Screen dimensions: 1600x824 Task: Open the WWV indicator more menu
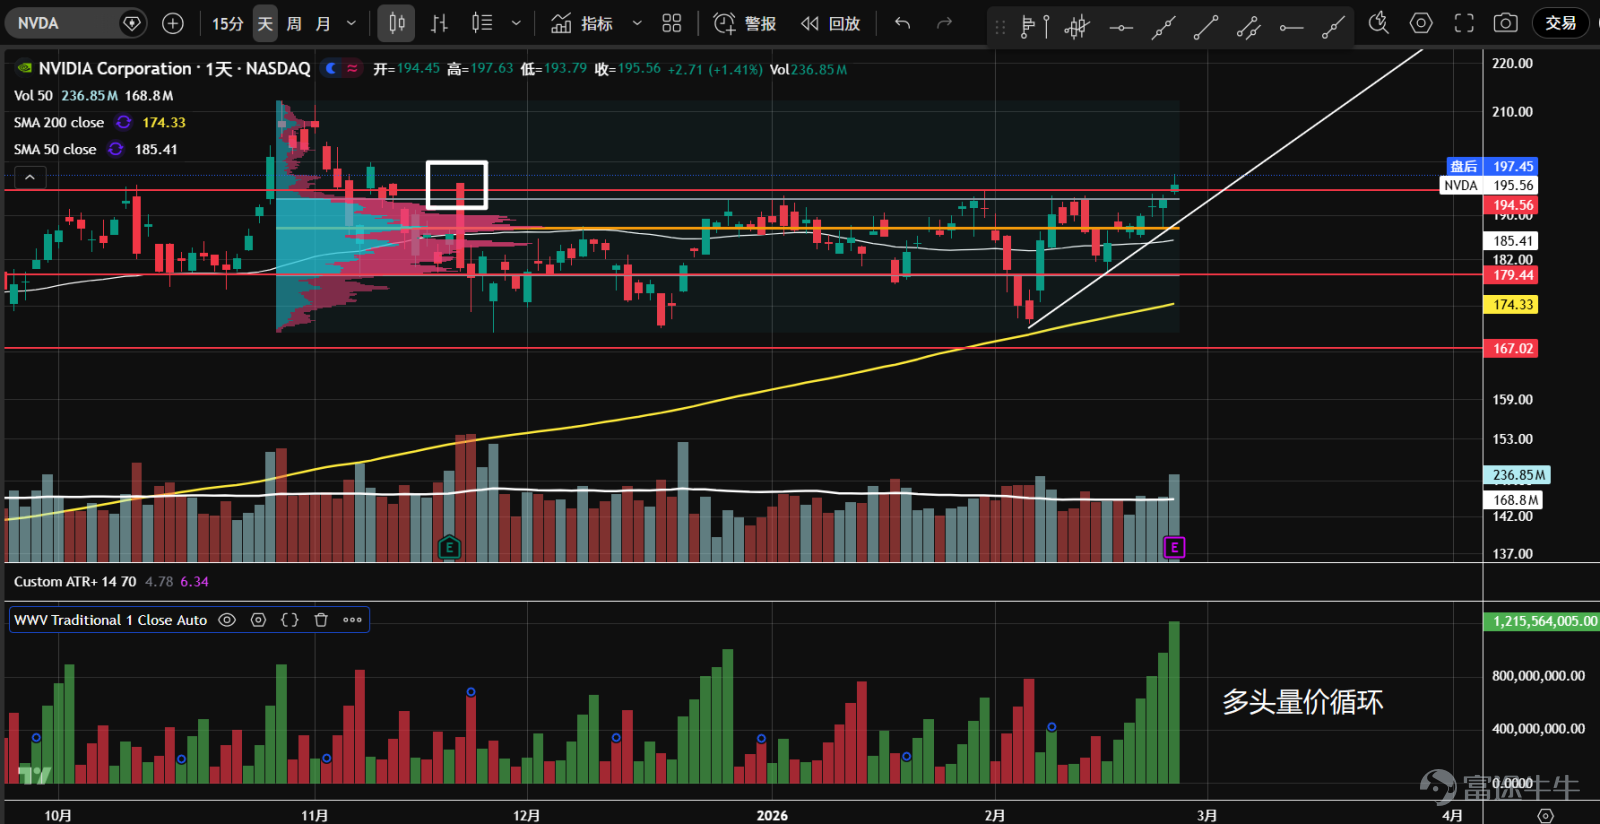[352, 620]
